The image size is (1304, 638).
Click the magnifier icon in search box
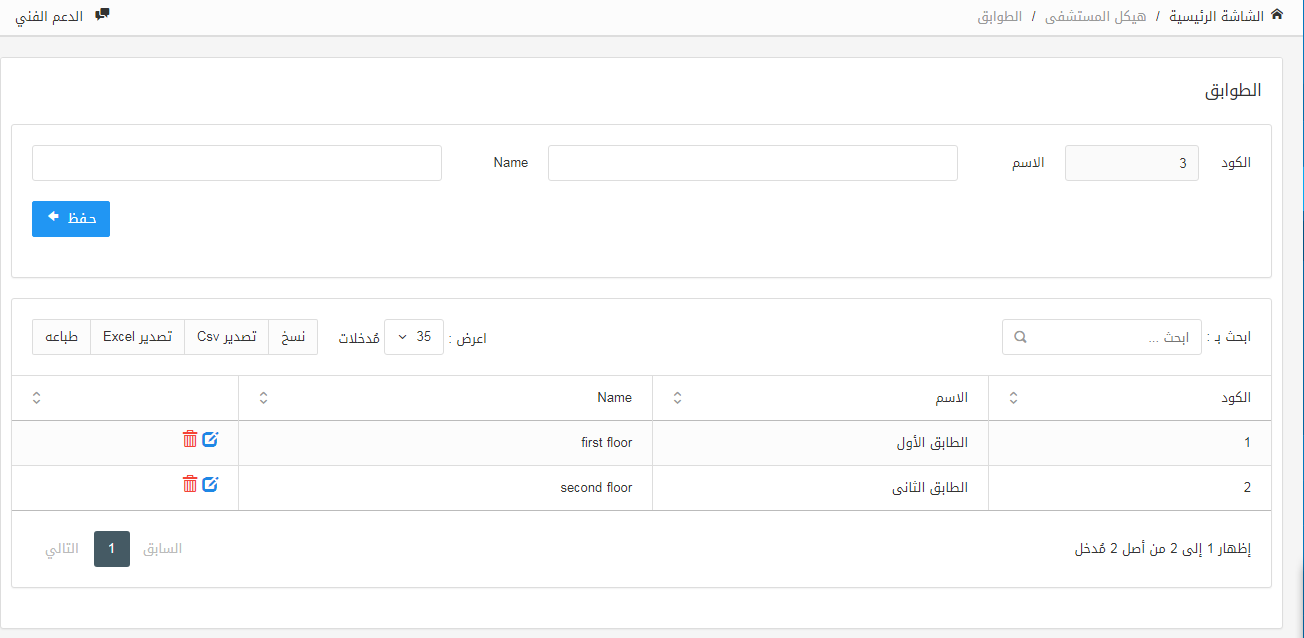(x=1020, y=337)
